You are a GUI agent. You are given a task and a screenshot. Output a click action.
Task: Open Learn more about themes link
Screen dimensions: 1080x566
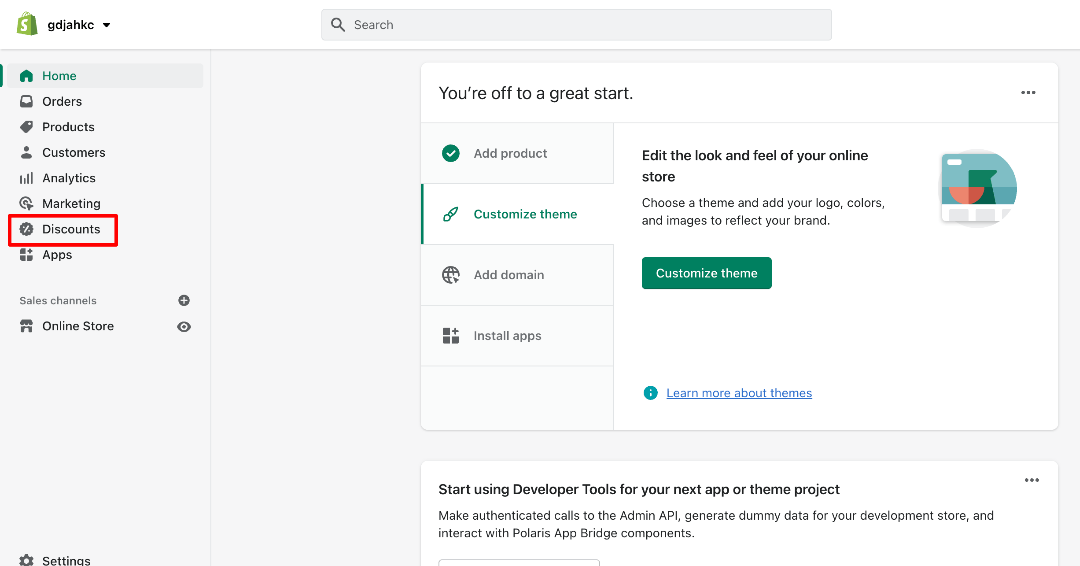click(x=739, y=392)
